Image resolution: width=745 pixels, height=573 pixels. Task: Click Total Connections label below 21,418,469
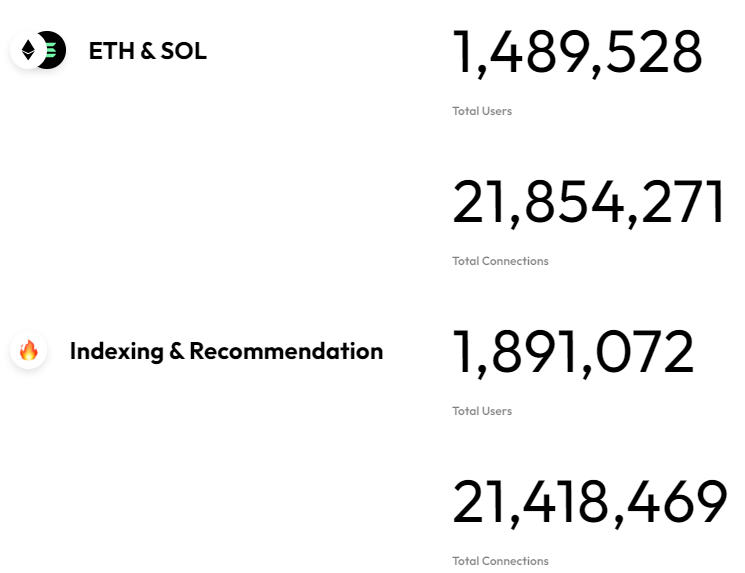(500, 561)
